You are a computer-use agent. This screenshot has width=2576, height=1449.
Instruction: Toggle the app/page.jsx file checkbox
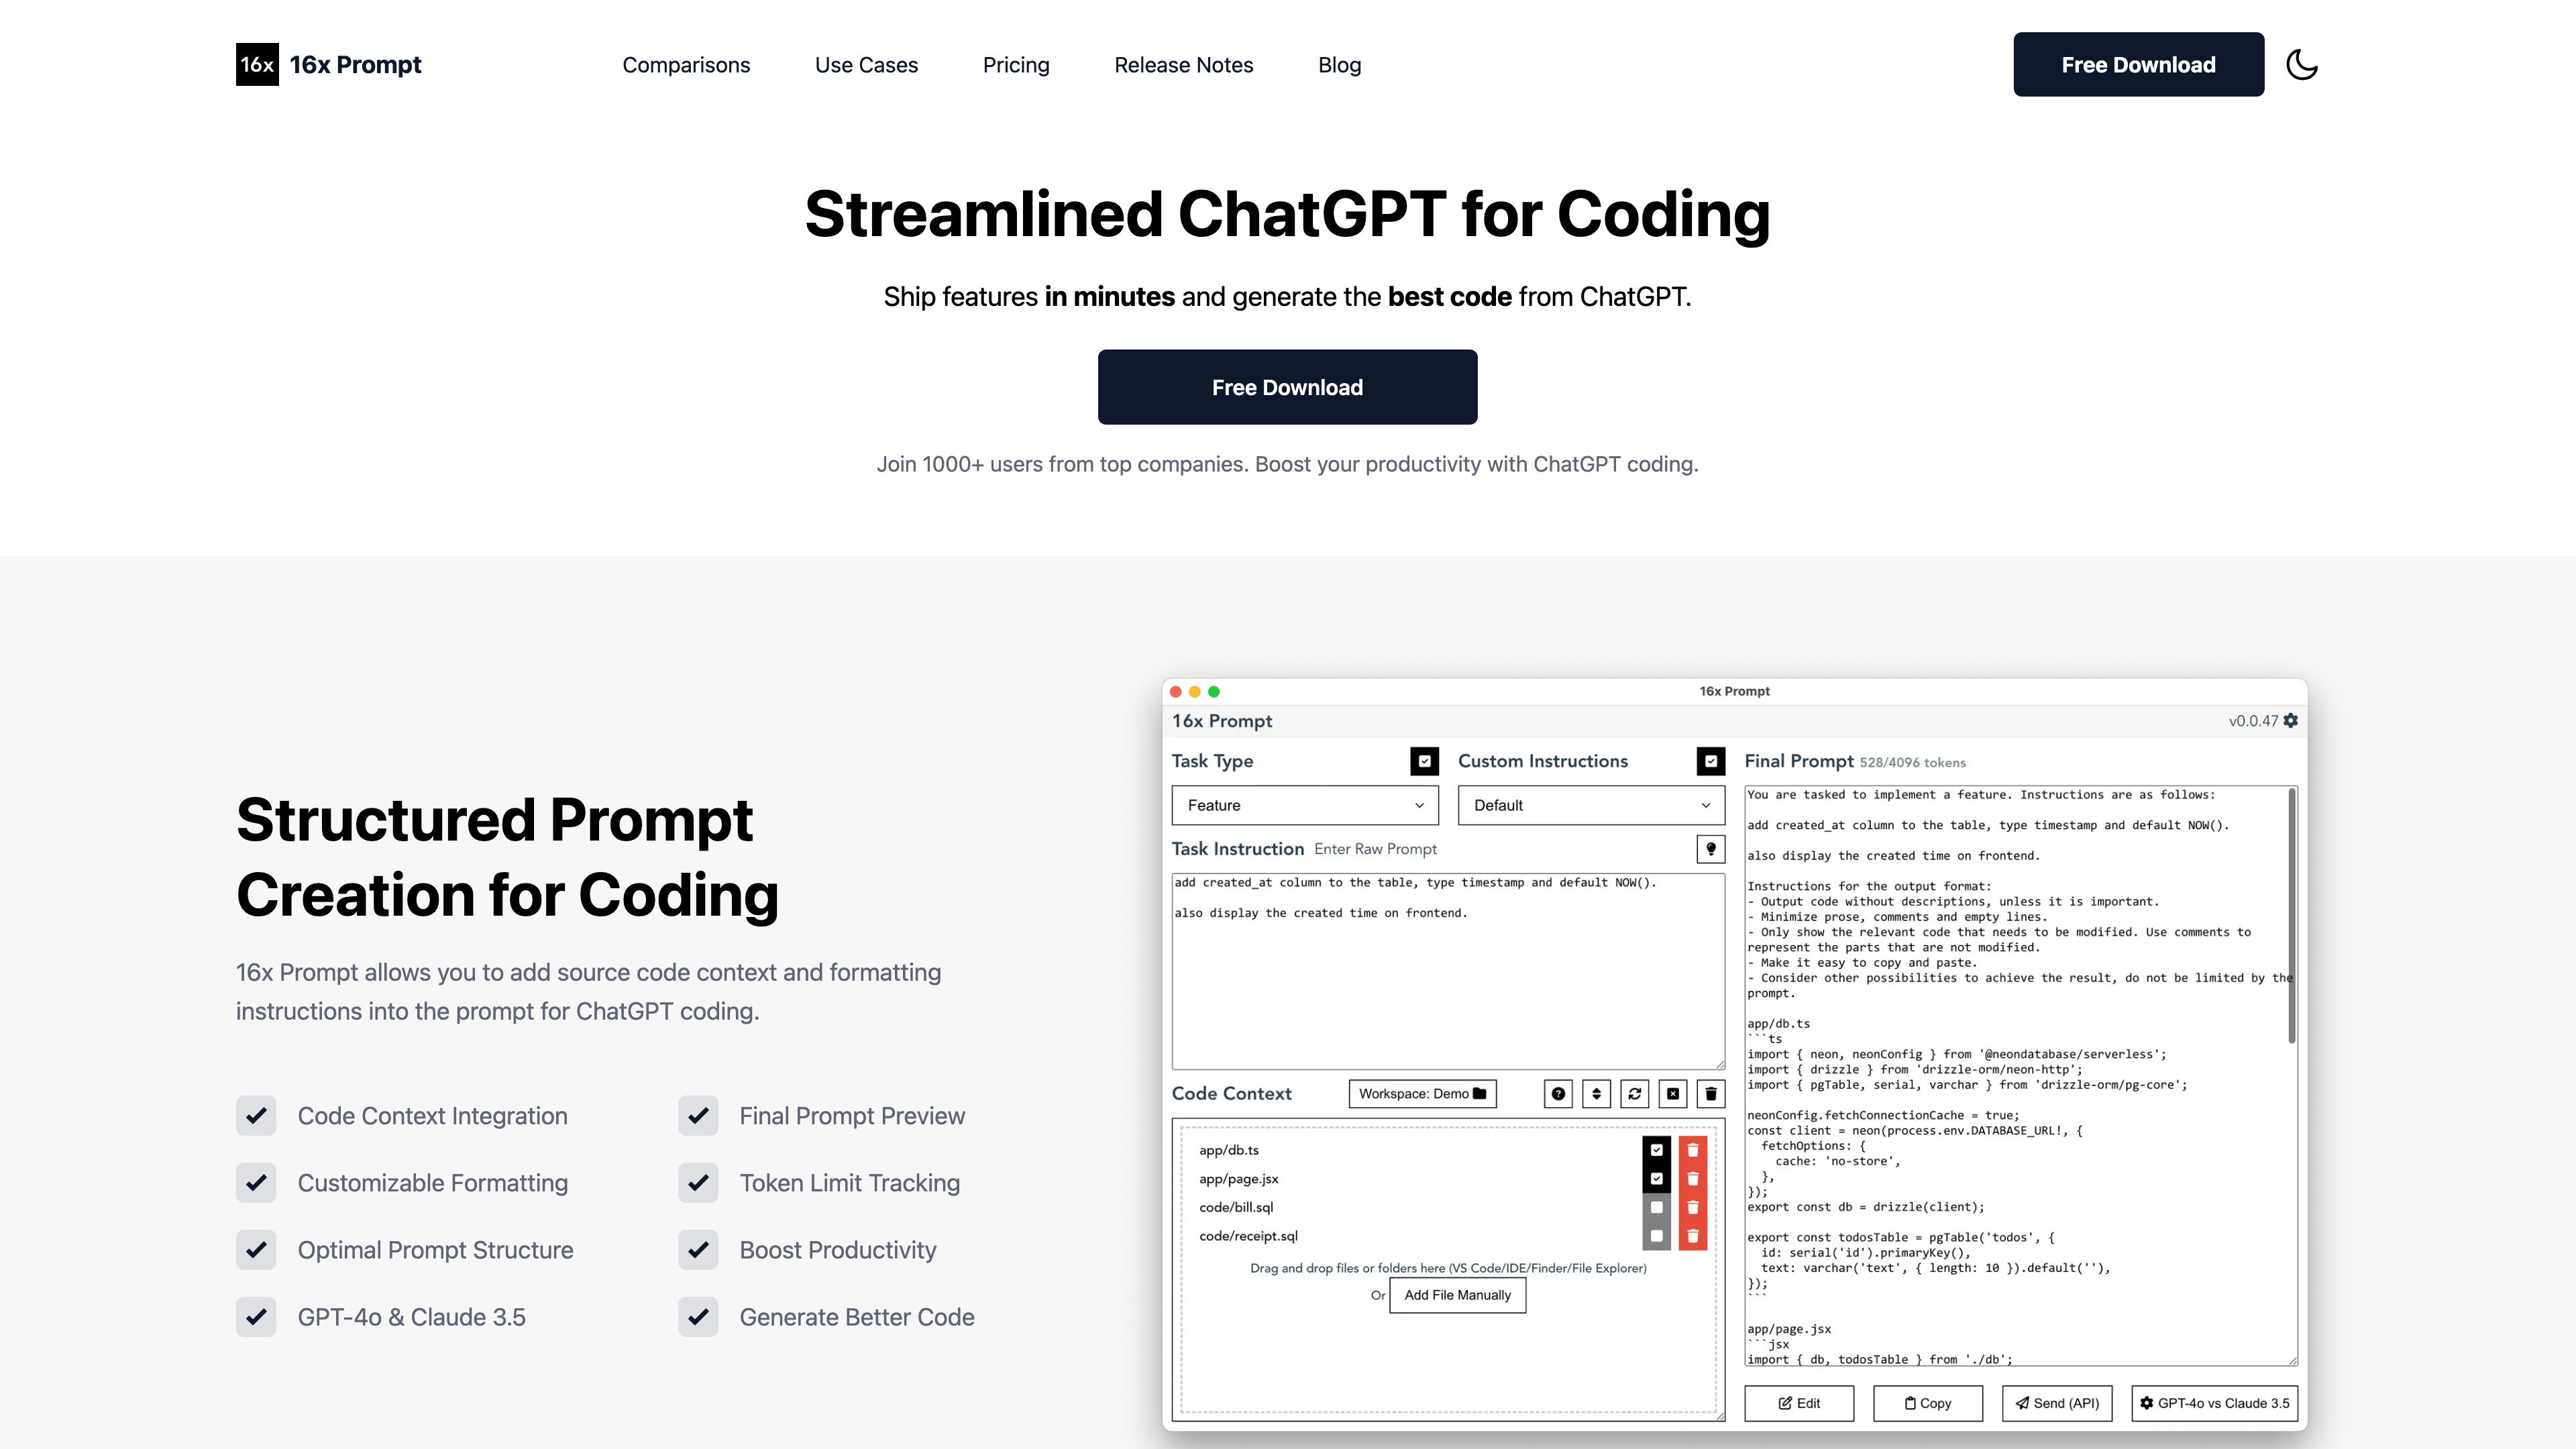pyautogui.click(x=1654, y=1178)
